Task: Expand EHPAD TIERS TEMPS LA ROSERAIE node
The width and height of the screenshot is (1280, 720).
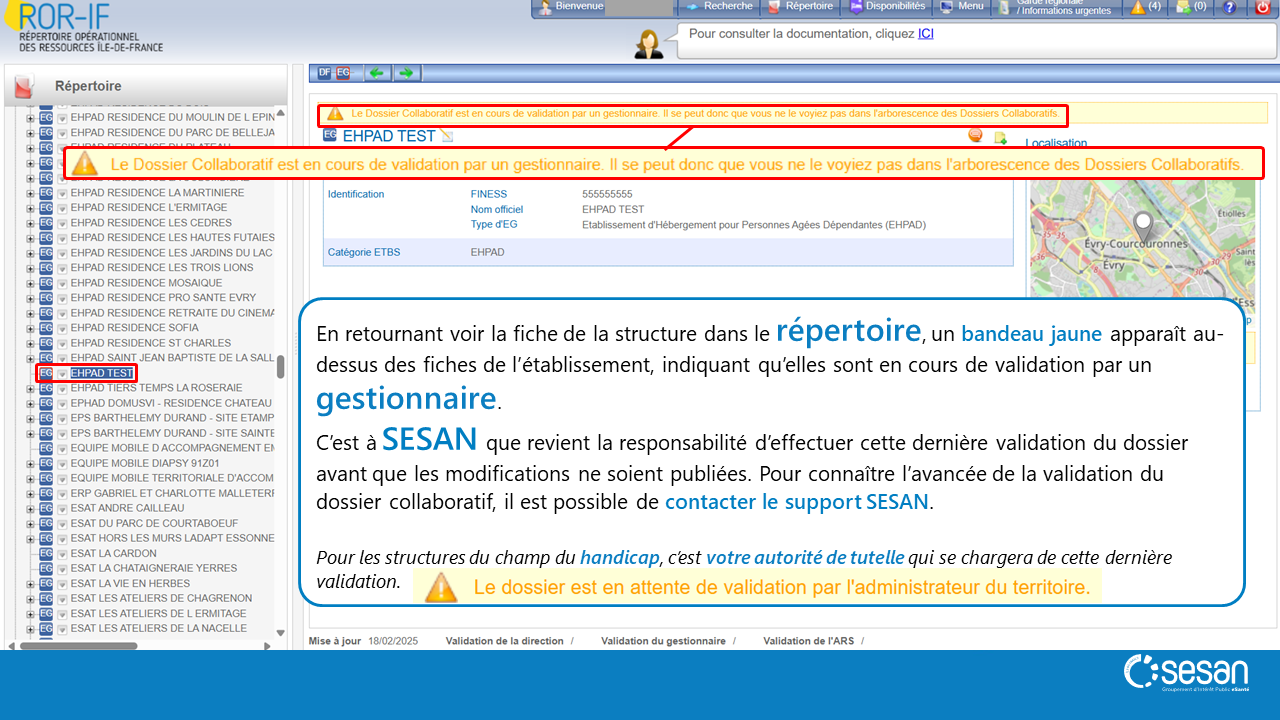Action: click(31, 388)
